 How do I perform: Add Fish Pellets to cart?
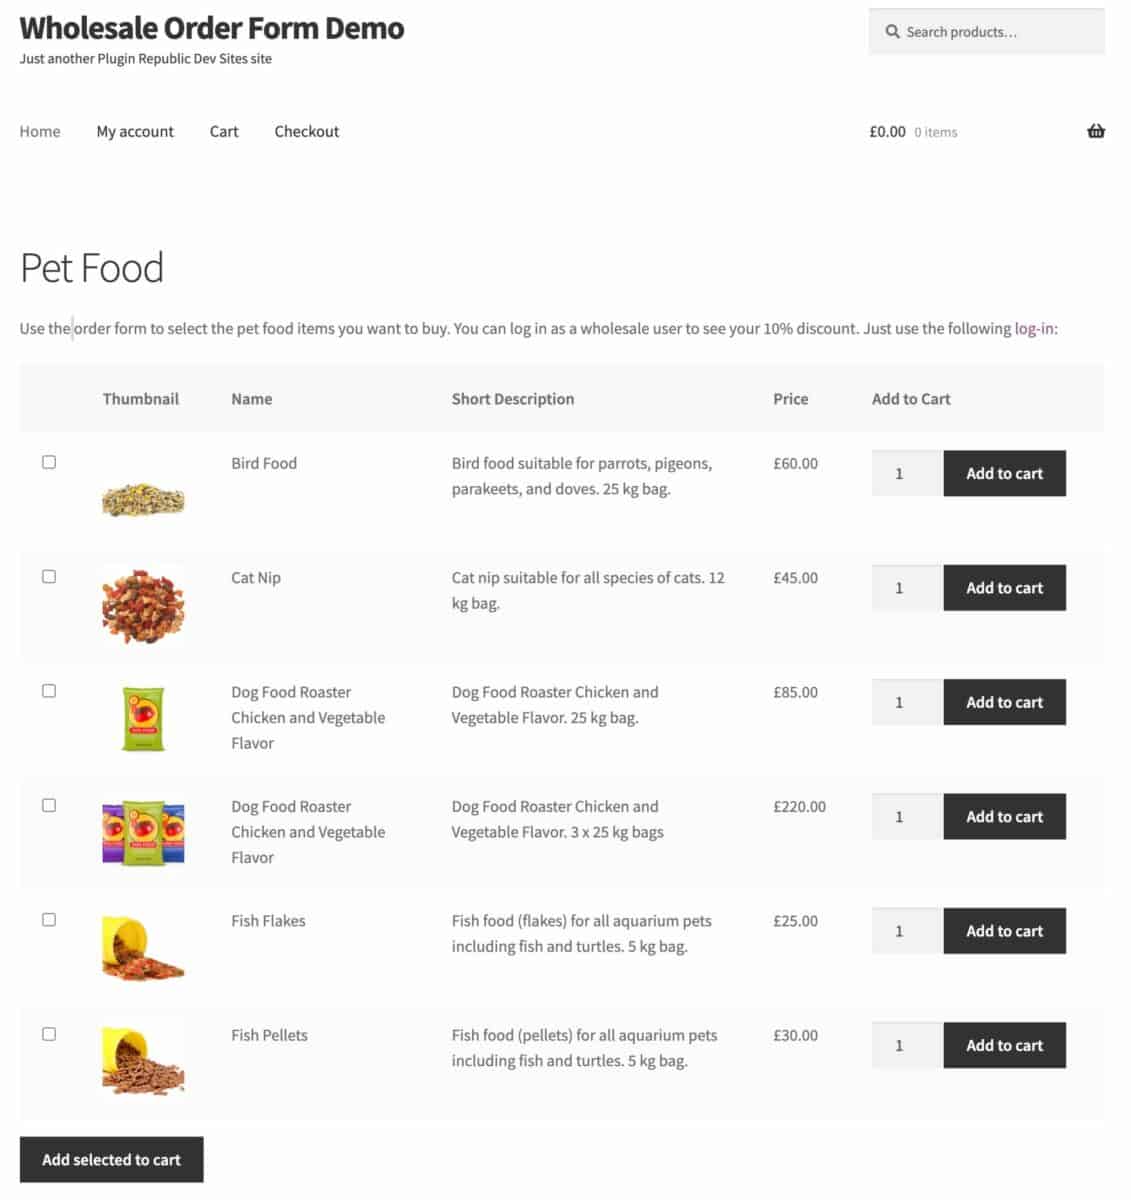click(x=1005, y=1045)
